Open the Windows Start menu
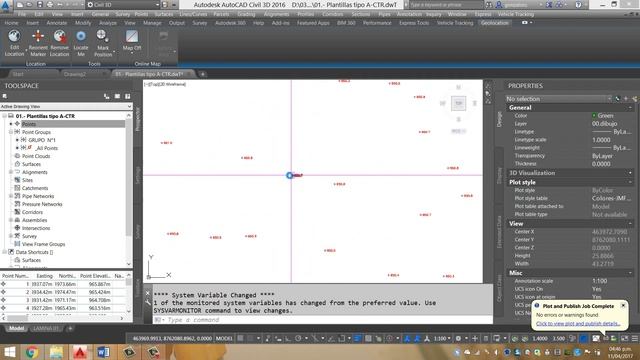This screenshot has height=360, width=640. [x=9, y=352]
